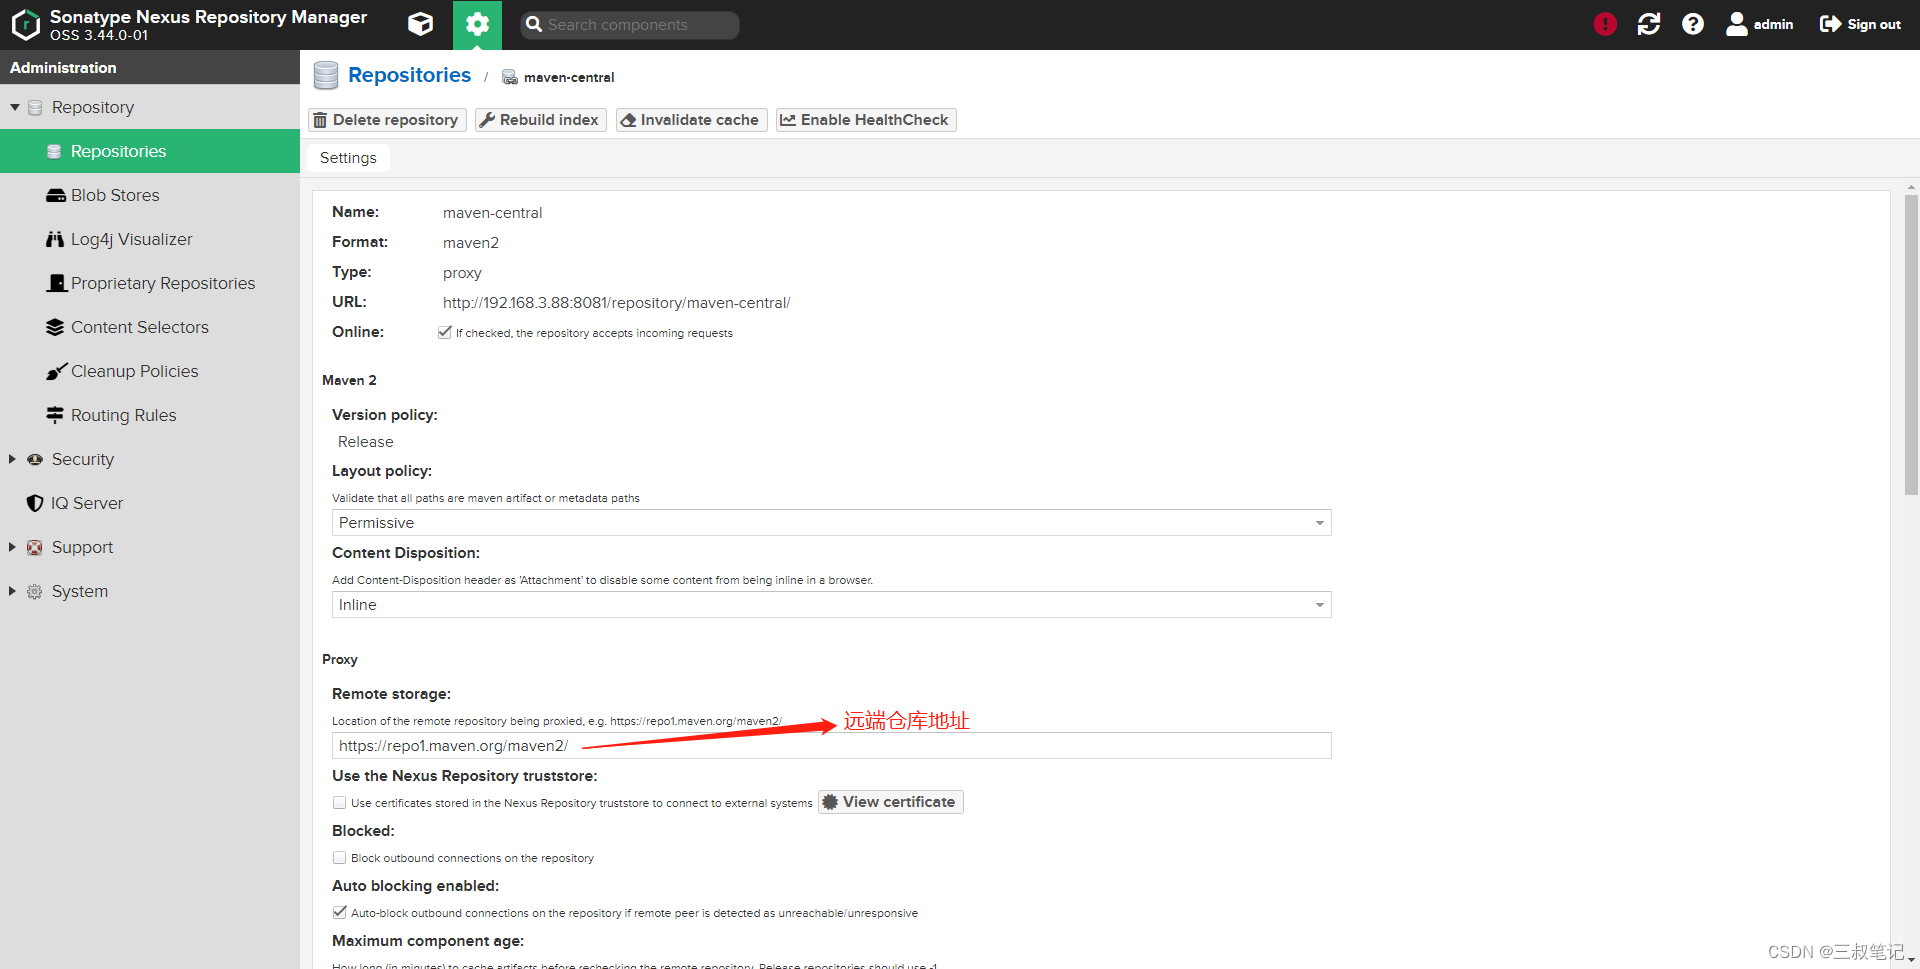Enable Use Nexus Repository truststore checkbox
Image resolution: width=1920 pixels, height=969 pixels.
[x=340, y=802]
